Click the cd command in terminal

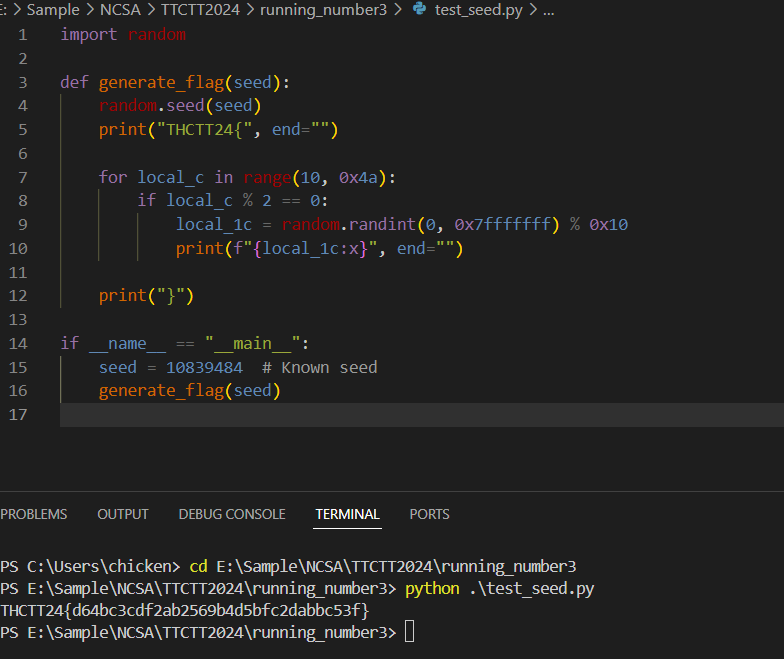[198, 566]
